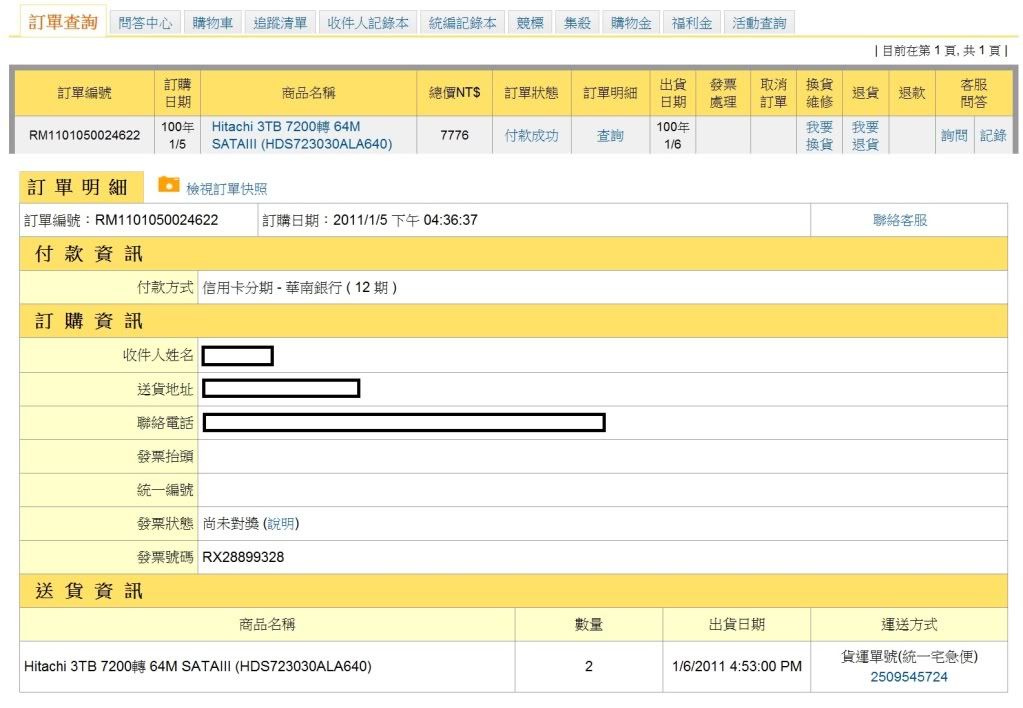Open the 集殺 tab

click(x=577, y=23)
